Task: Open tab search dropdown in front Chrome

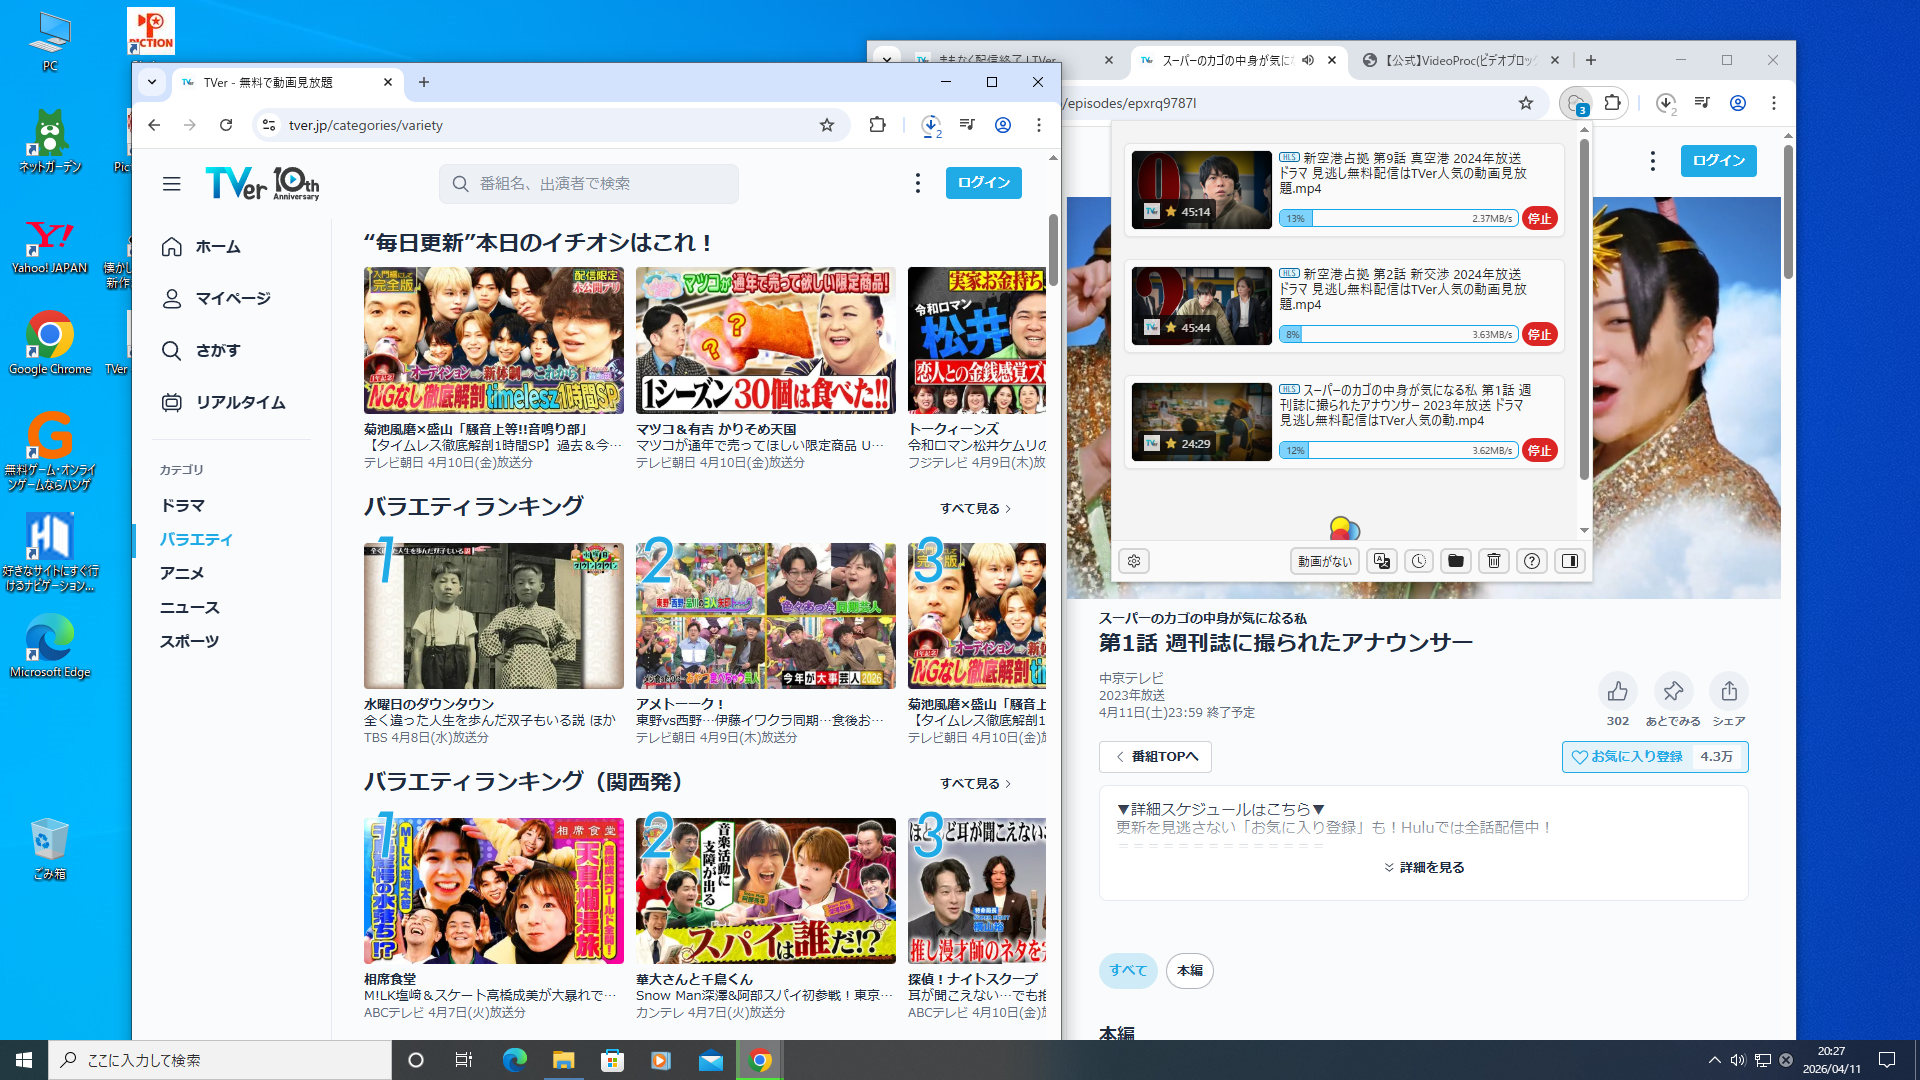Action: pos(151,82)
